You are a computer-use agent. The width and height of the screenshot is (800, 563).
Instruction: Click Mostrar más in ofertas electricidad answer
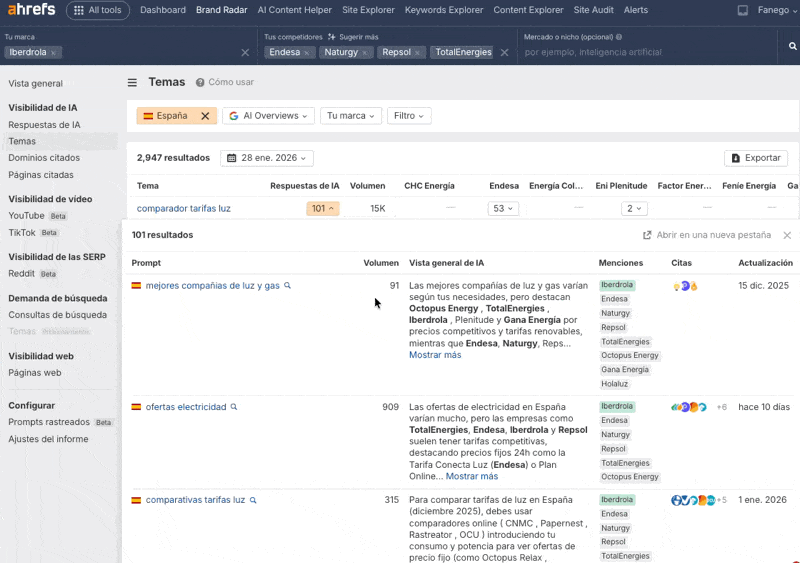click(471, 476)
